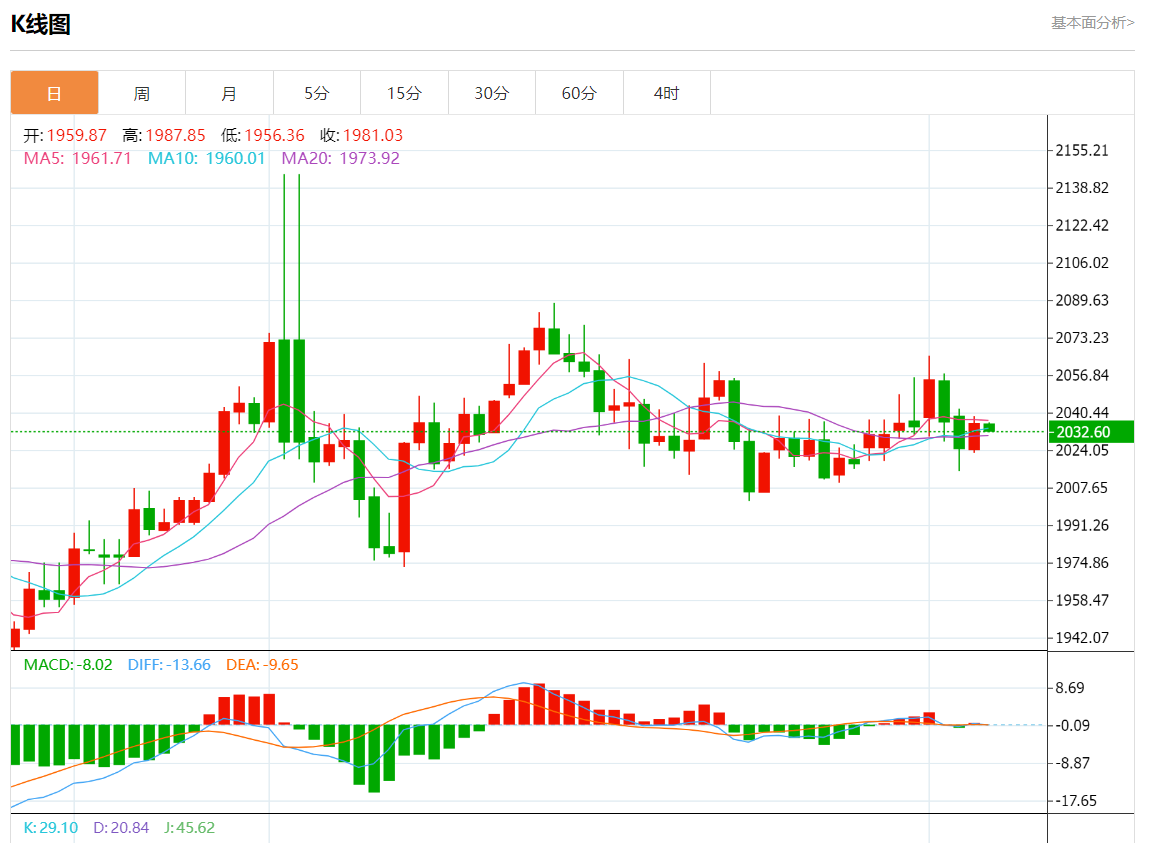Click the MA20: 1973.92 legend
This screenshot has height=843, width=1162.
coord(340,159)
